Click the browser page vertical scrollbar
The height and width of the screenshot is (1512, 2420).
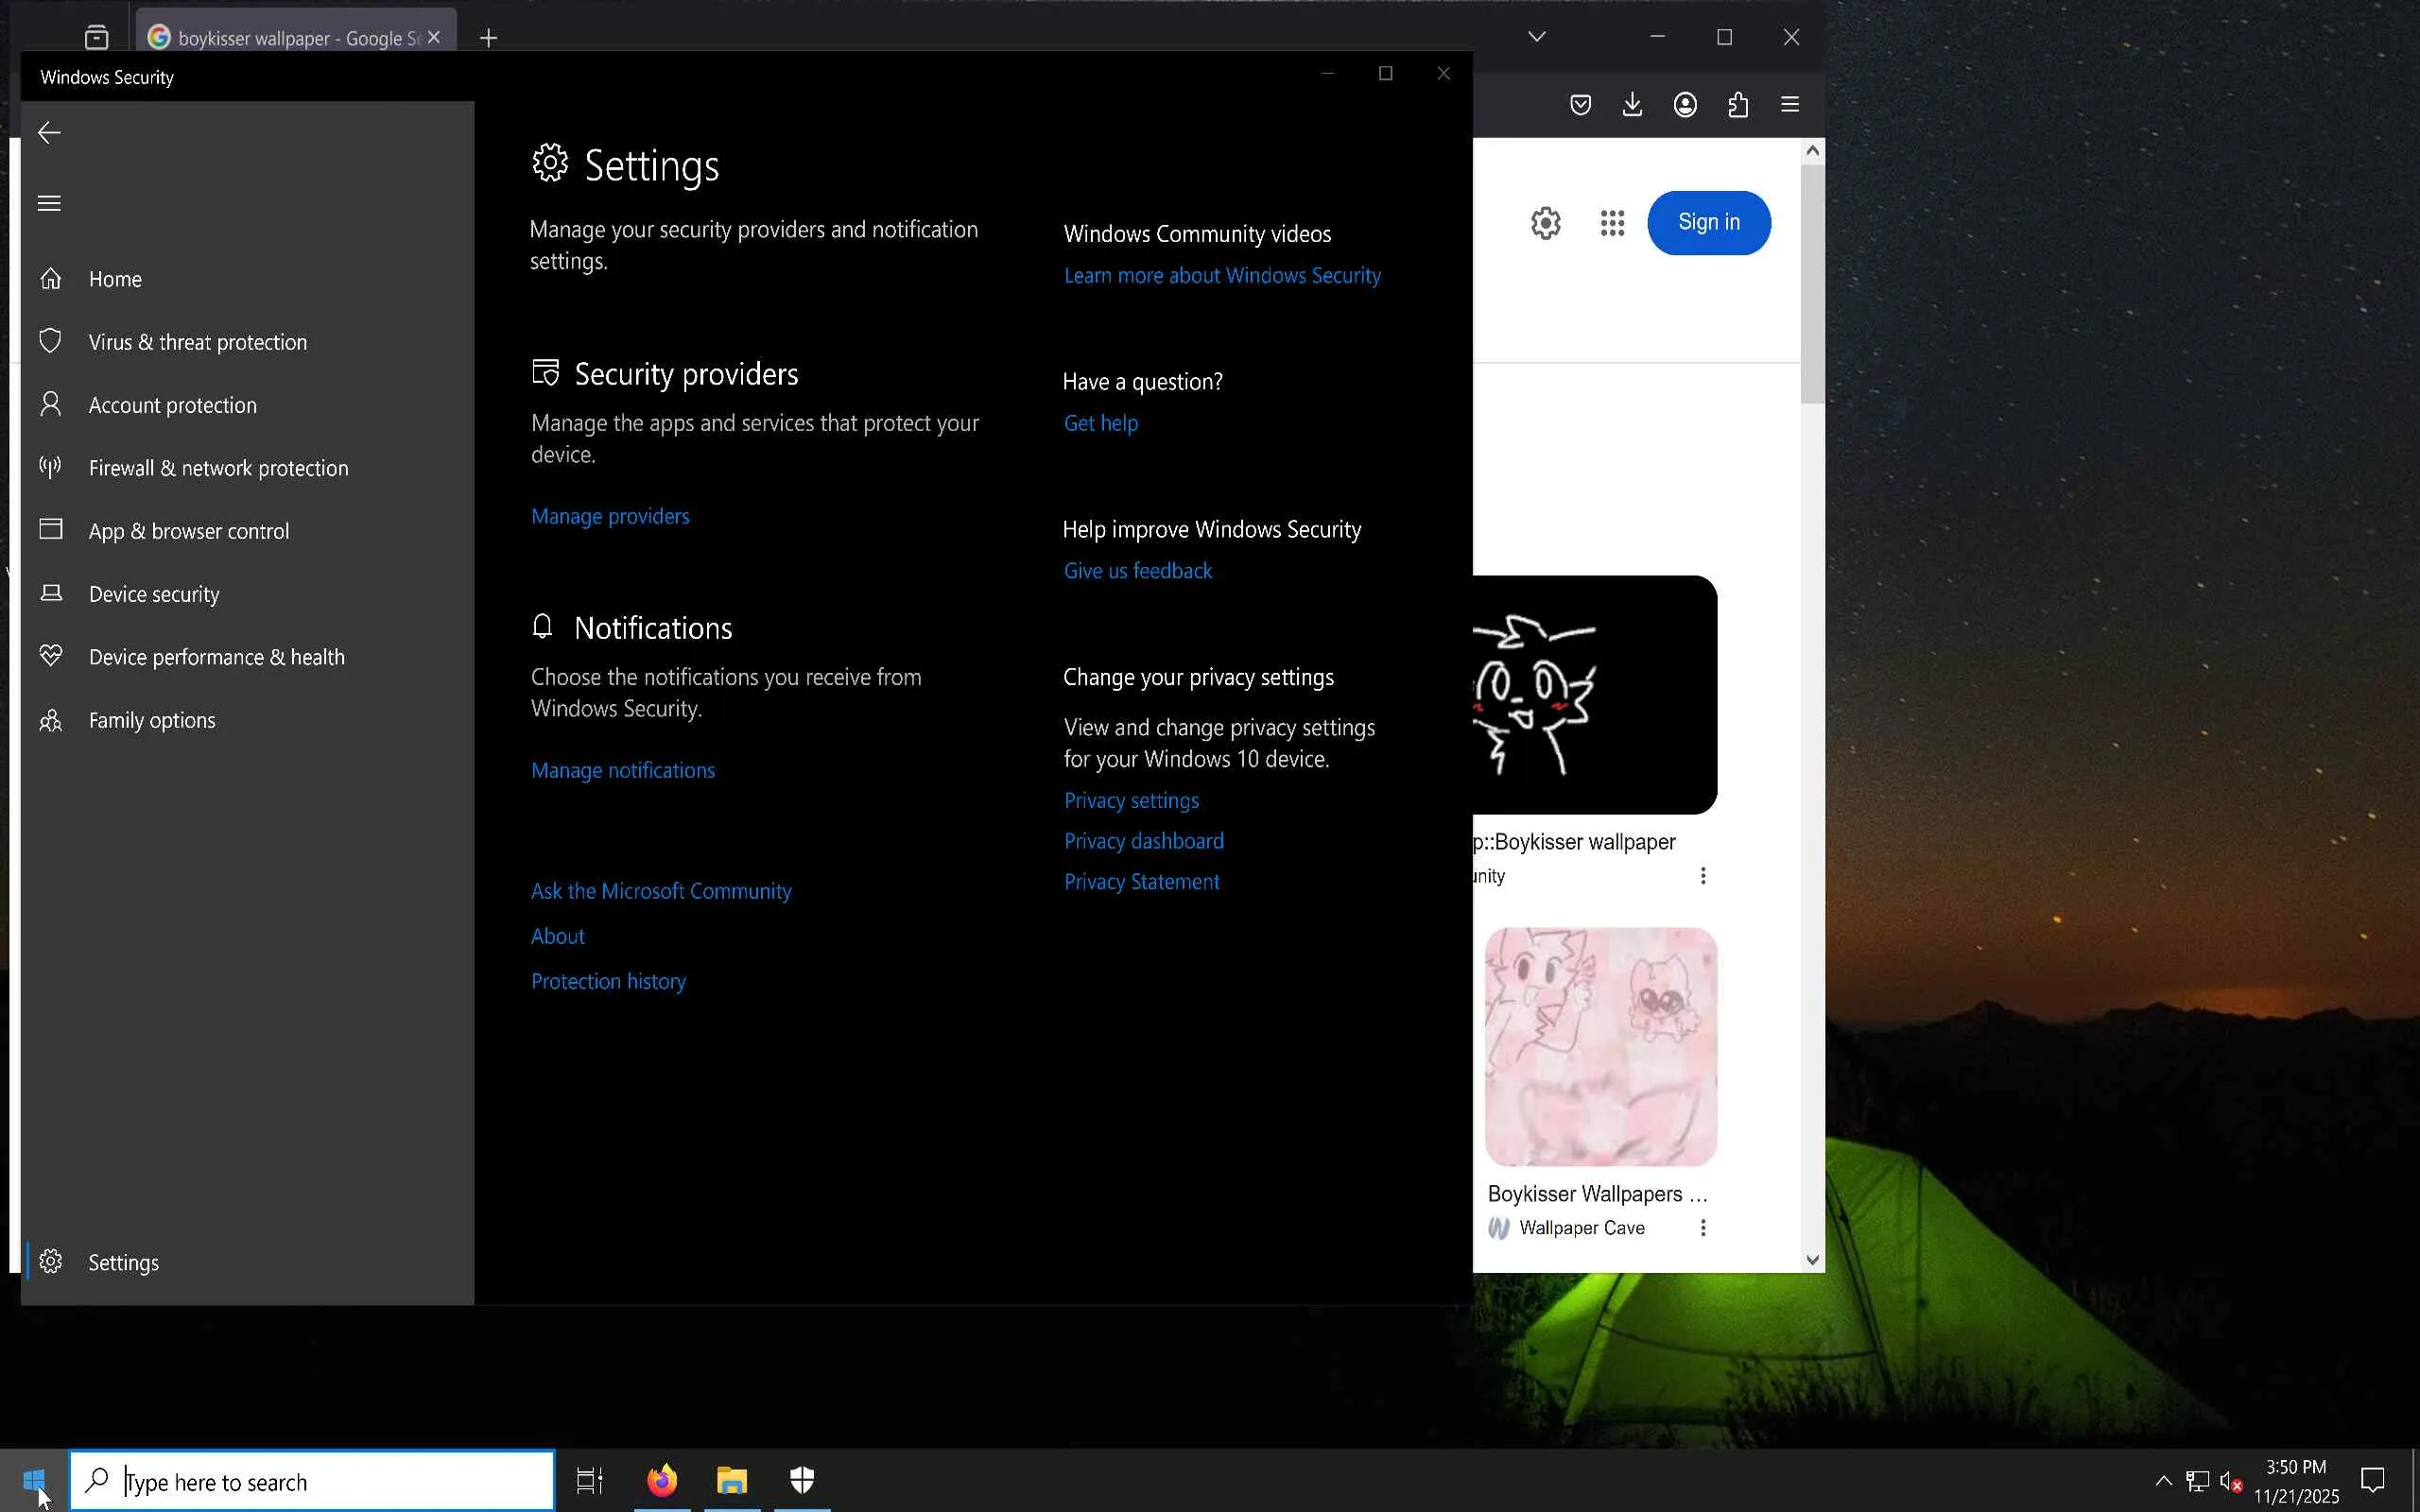pyautogui.click(x=1811, y=285)
